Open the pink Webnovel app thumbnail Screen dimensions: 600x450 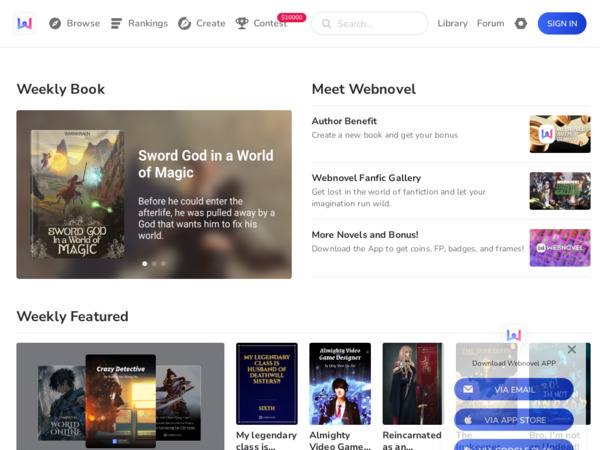(560, 248)
